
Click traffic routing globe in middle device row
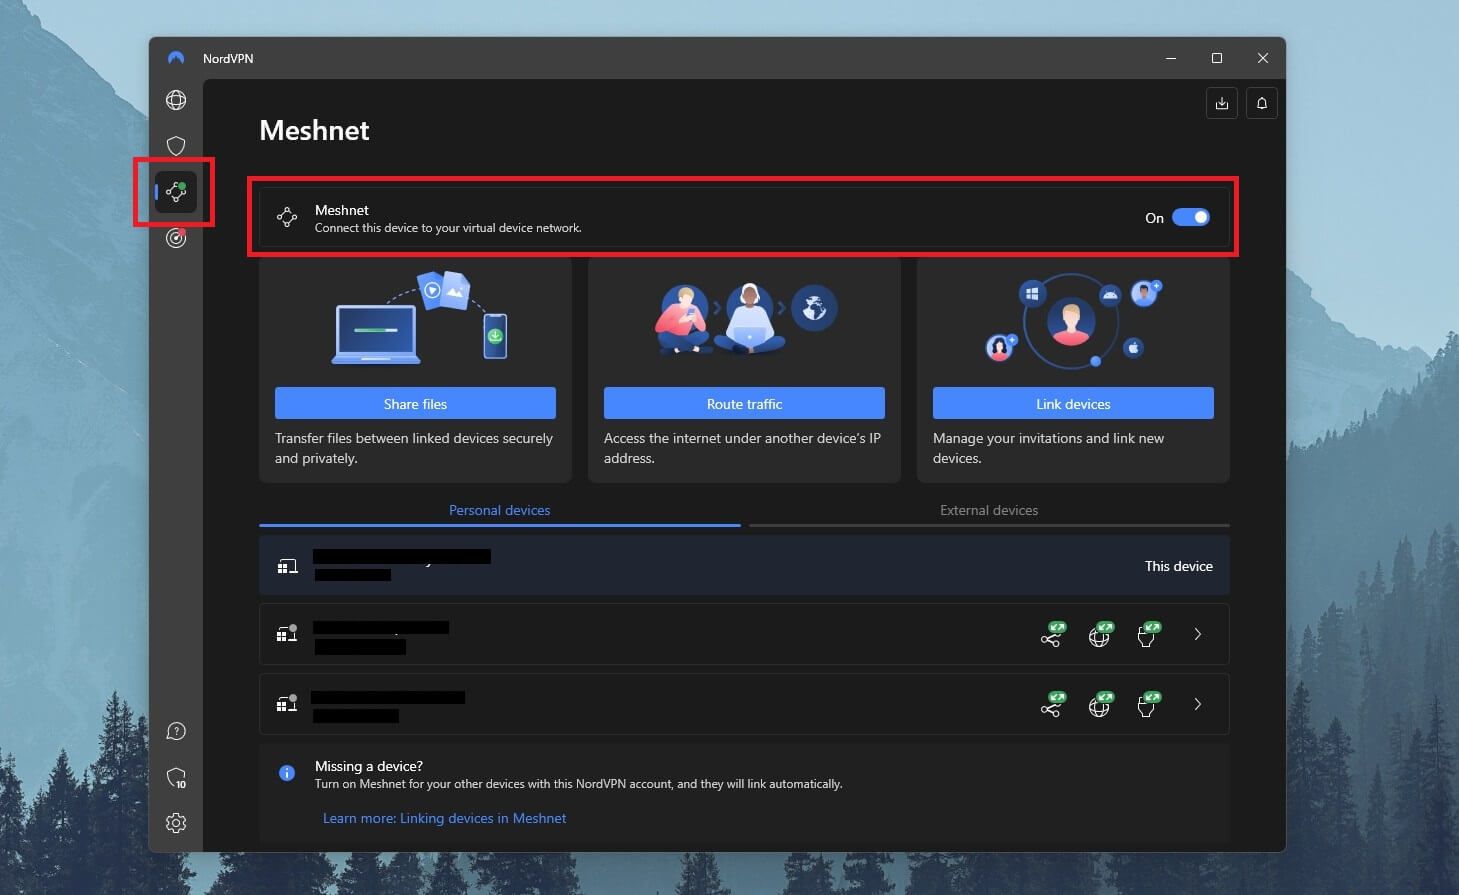point(1100,634)
